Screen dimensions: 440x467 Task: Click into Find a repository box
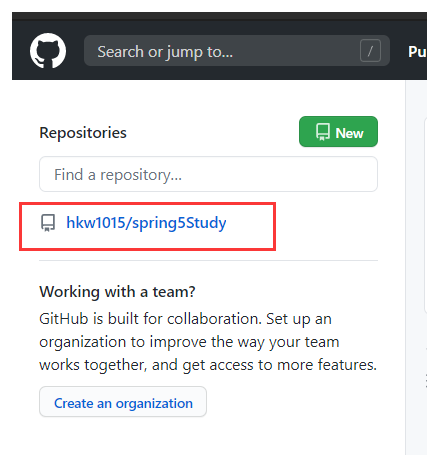208,174
